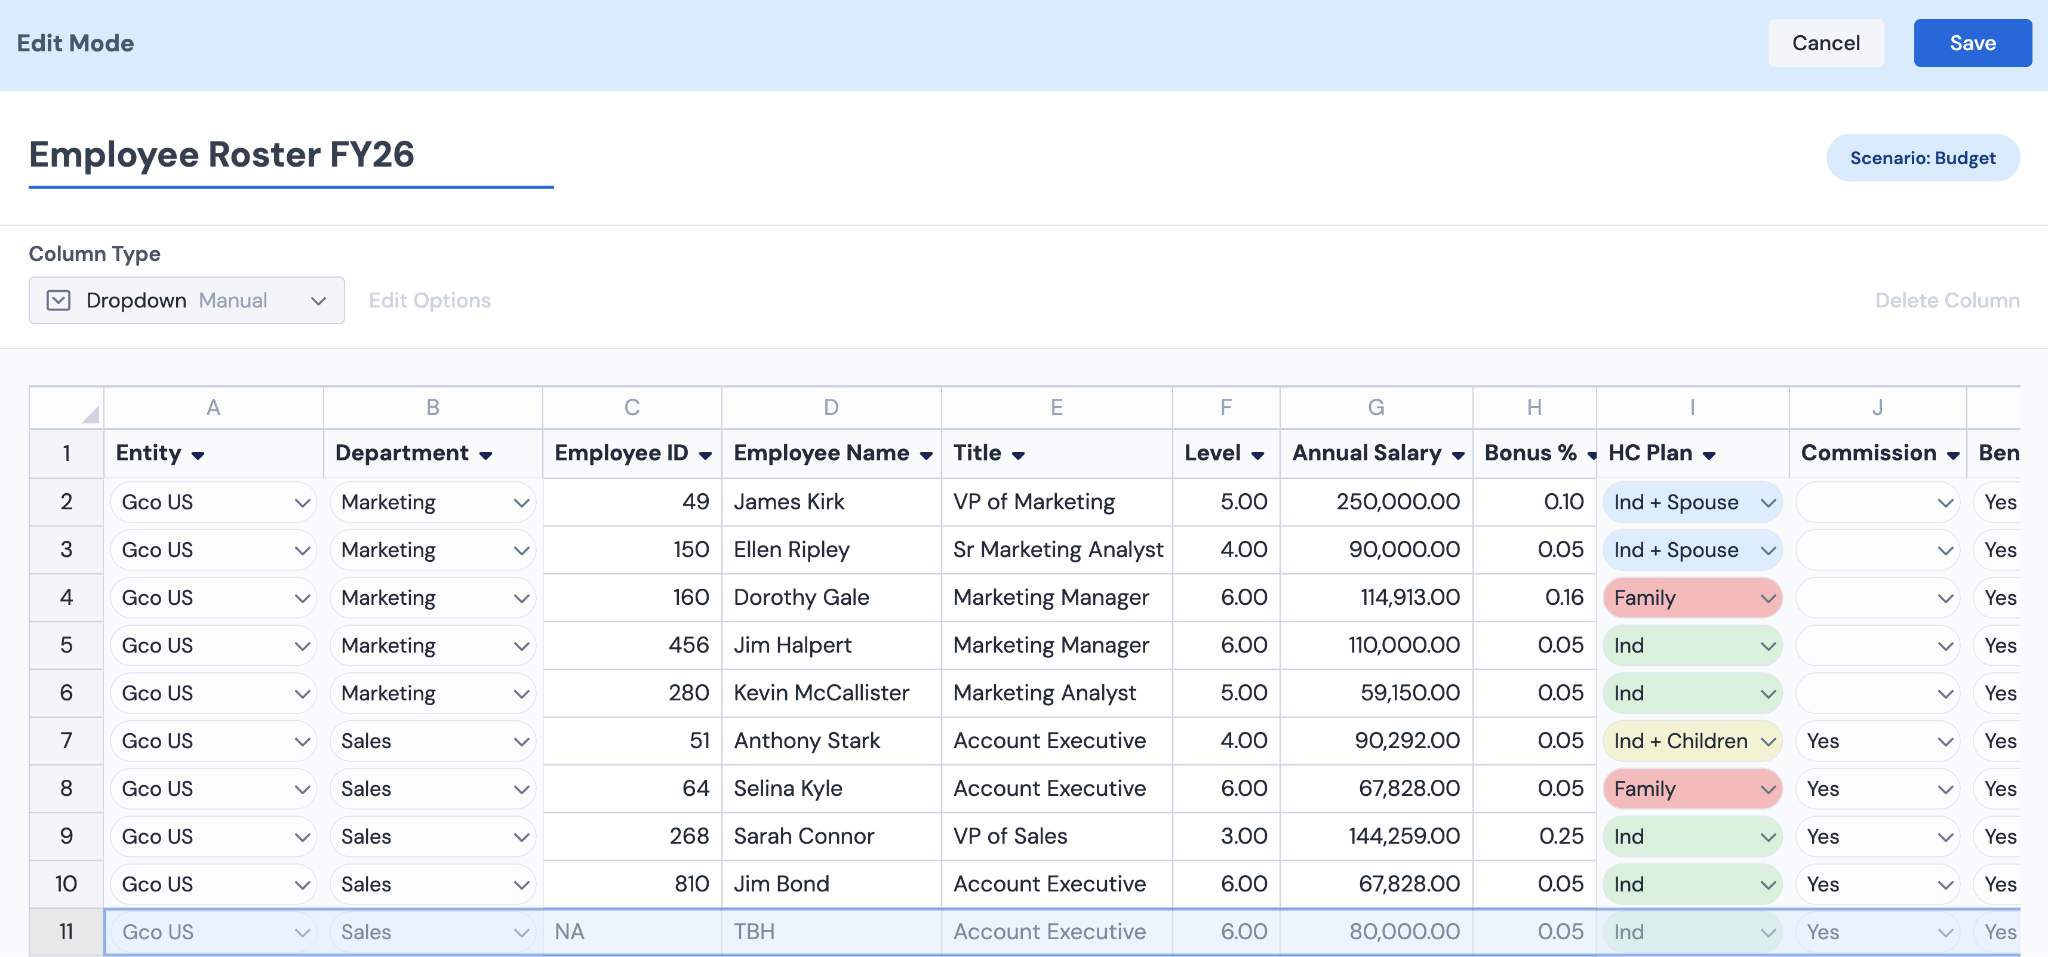The image size is (2048, 957).
Task: Open Department dropdown for Ellen Ripley row
Action: click(433, 550)
